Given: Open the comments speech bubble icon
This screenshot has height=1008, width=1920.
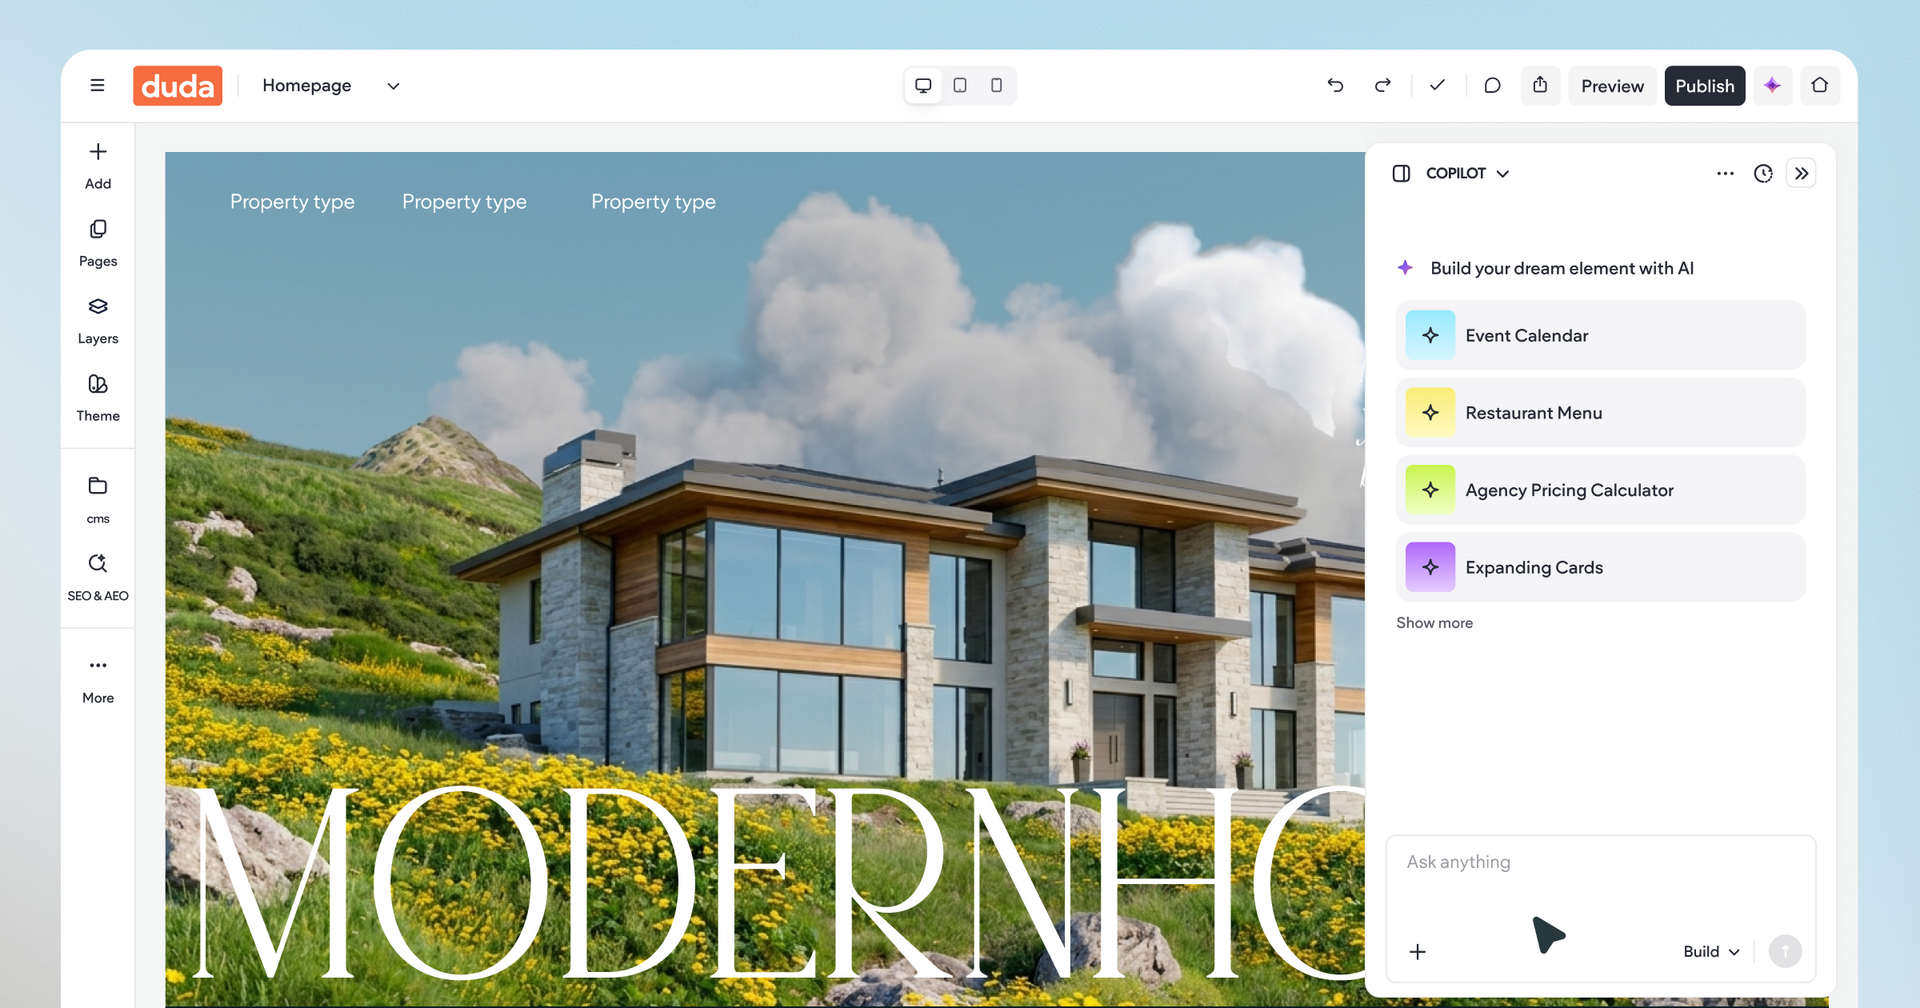Looking at the screenshot, I should click(1492, 86).
